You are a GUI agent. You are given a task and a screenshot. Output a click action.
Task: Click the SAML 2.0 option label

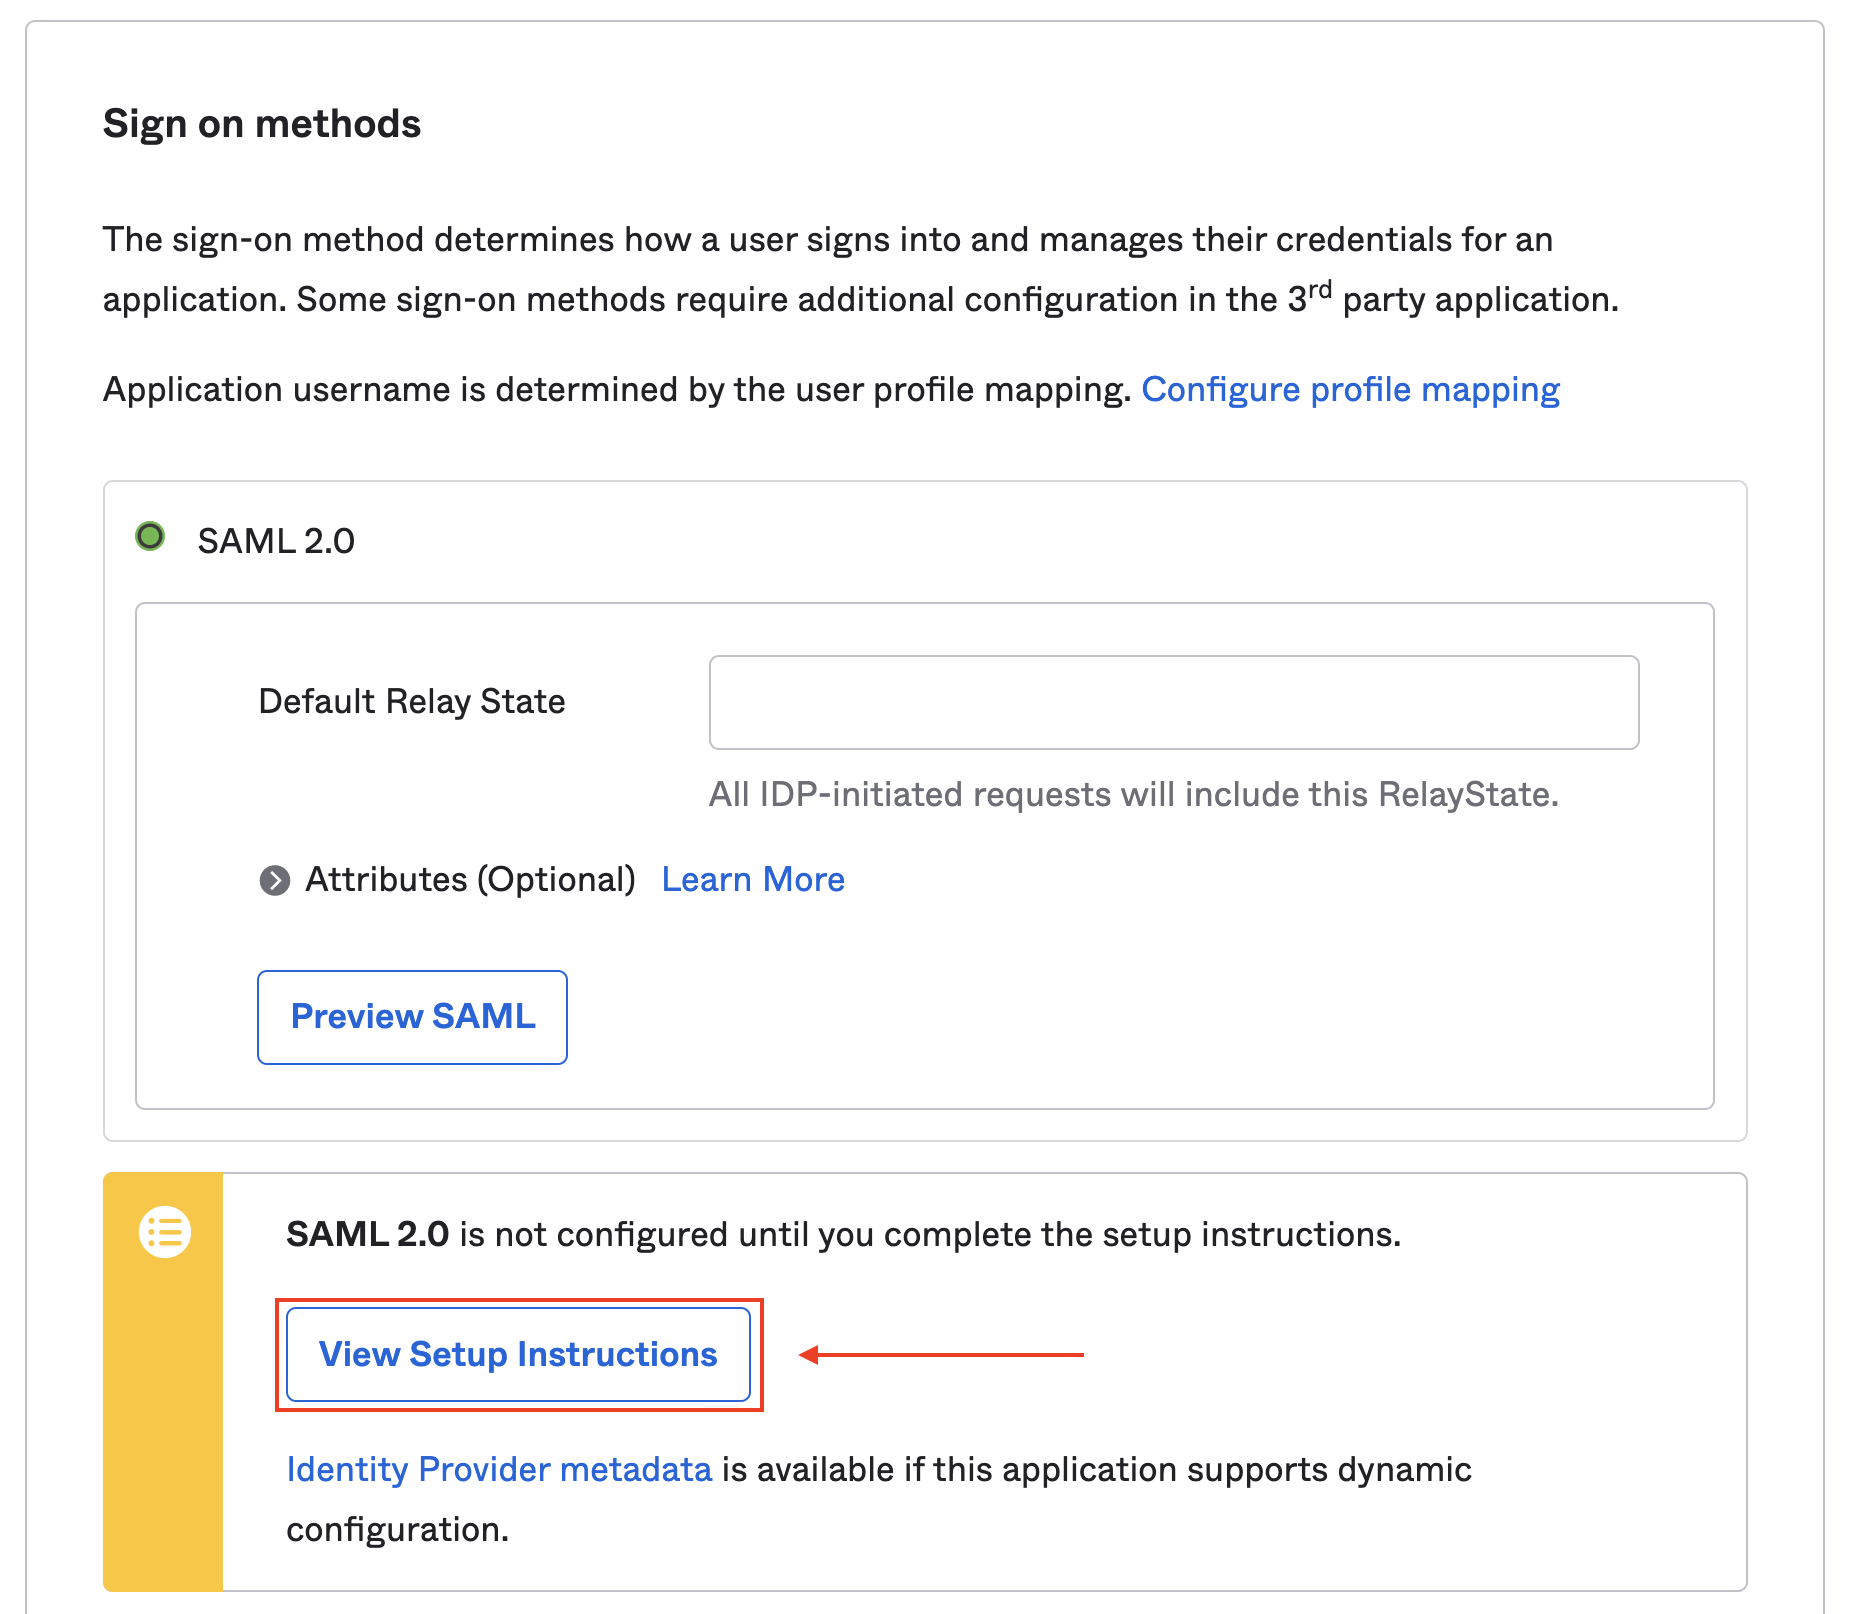tap(276, 541)
